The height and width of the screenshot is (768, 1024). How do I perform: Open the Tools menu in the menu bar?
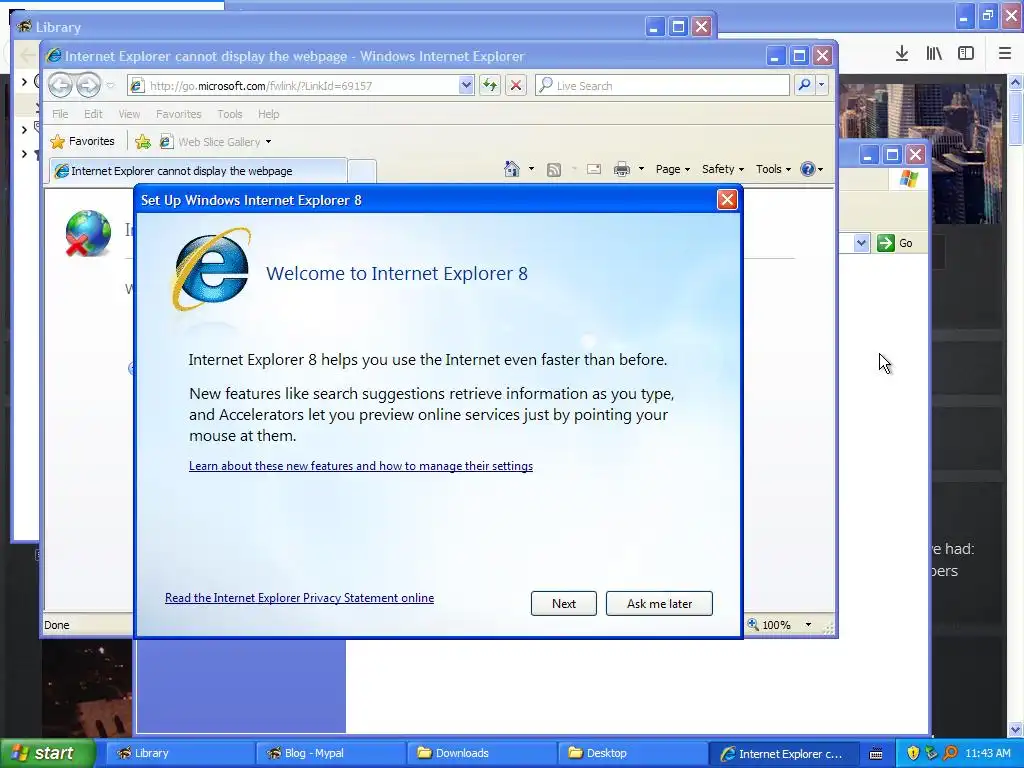[229, 114]
